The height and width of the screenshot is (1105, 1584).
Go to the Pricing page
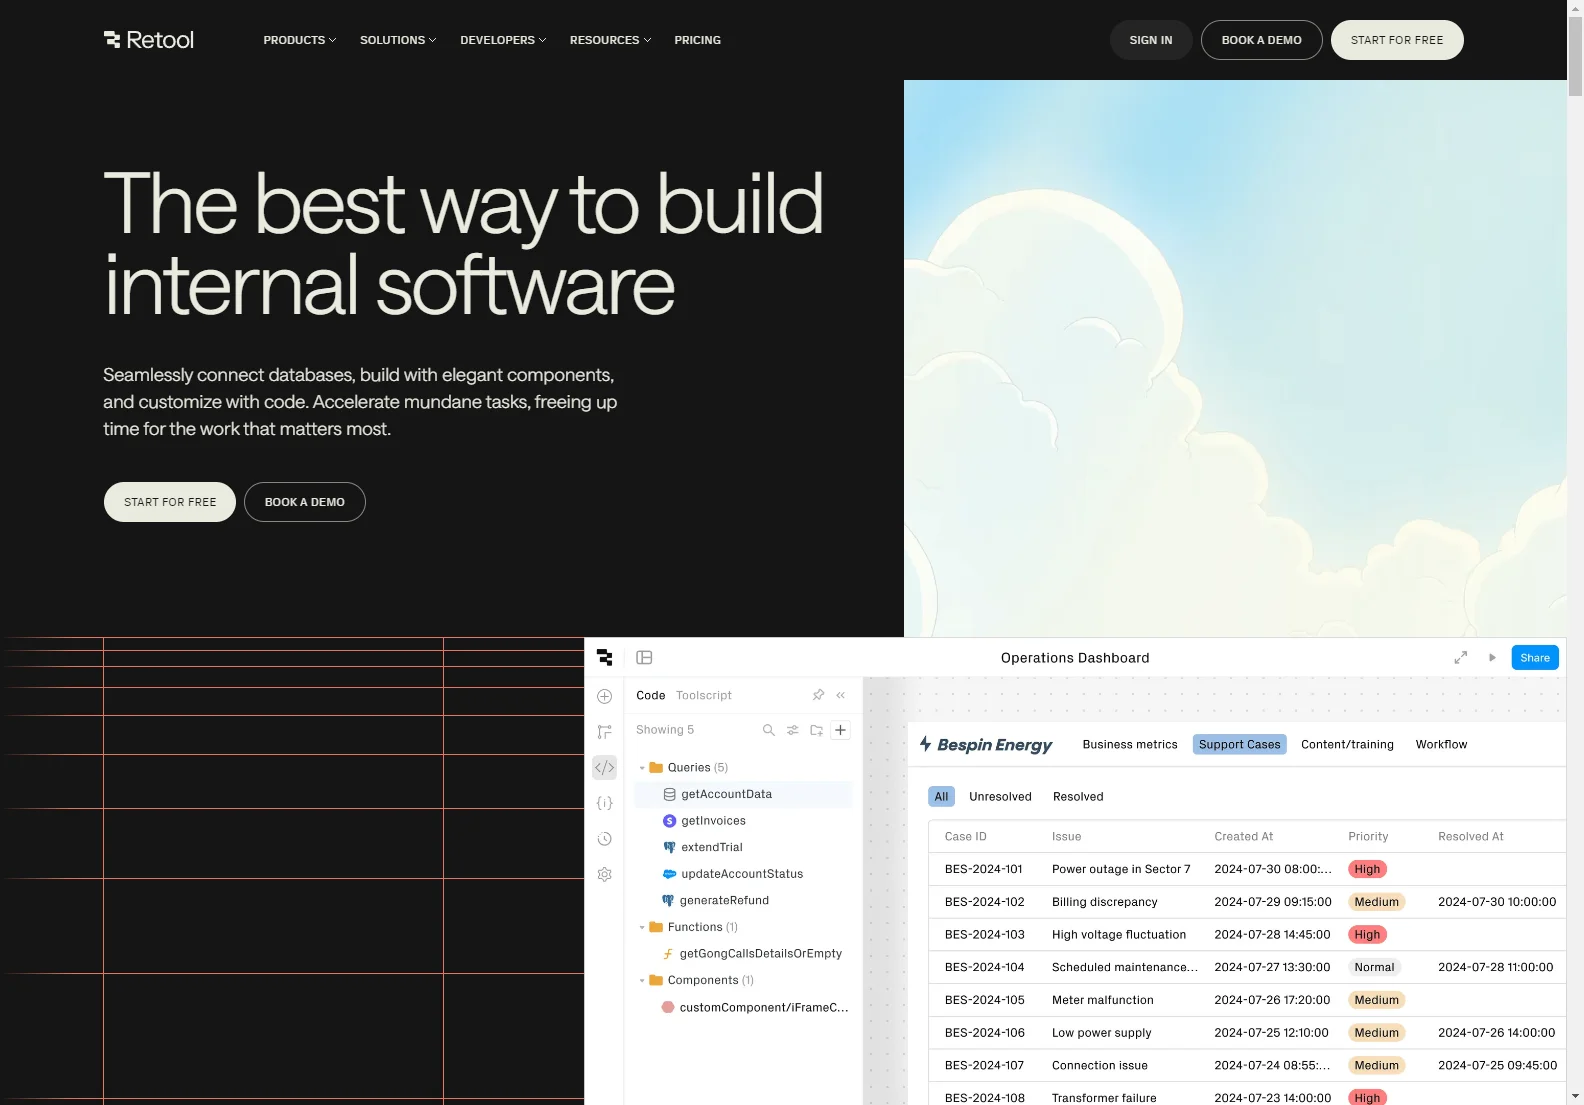click(697, 40)
